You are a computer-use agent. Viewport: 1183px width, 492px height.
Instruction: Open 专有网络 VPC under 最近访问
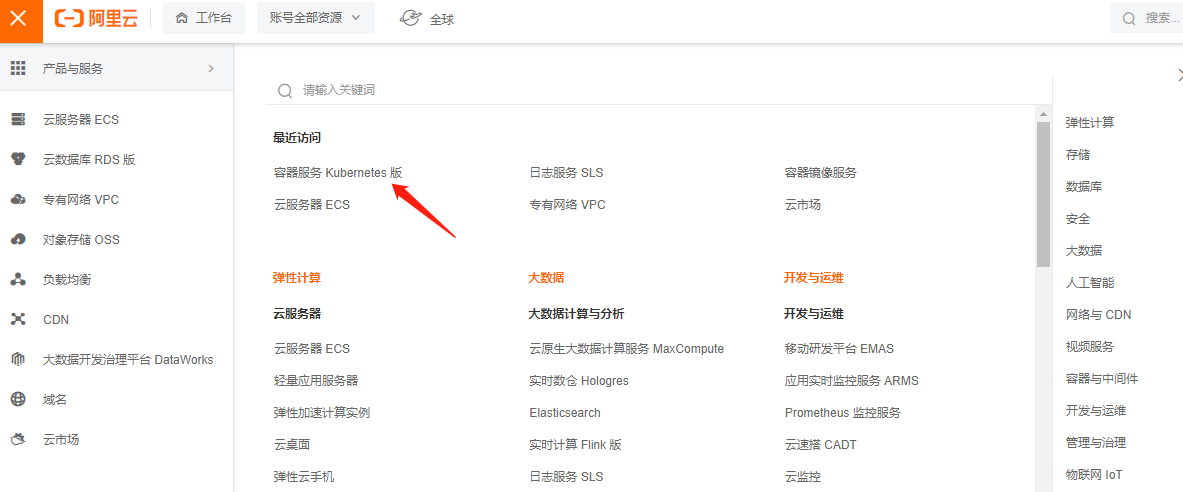coord(567,204)
